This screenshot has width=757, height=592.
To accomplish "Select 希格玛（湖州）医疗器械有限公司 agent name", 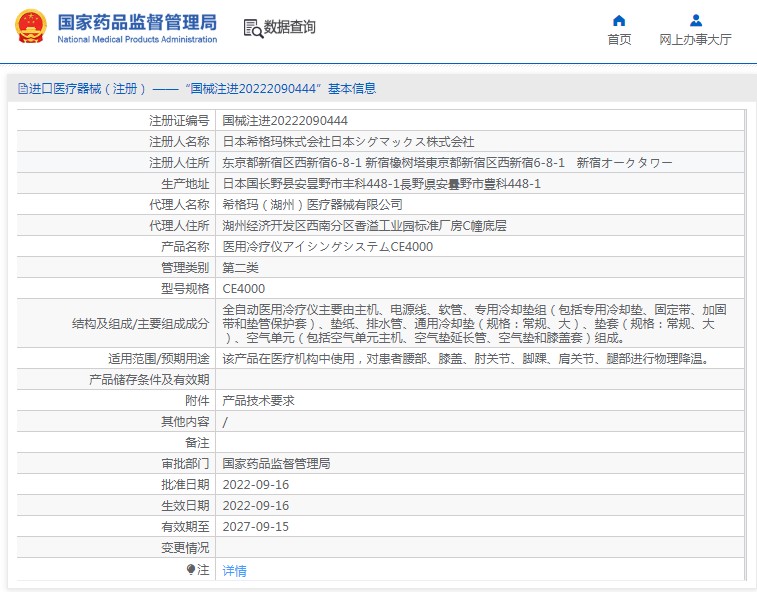I will click(312, 205).
